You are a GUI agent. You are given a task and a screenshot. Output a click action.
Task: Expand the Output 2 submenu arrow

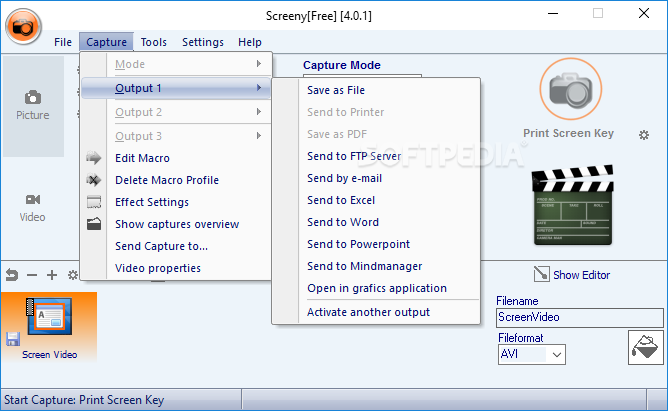point(259,112)
